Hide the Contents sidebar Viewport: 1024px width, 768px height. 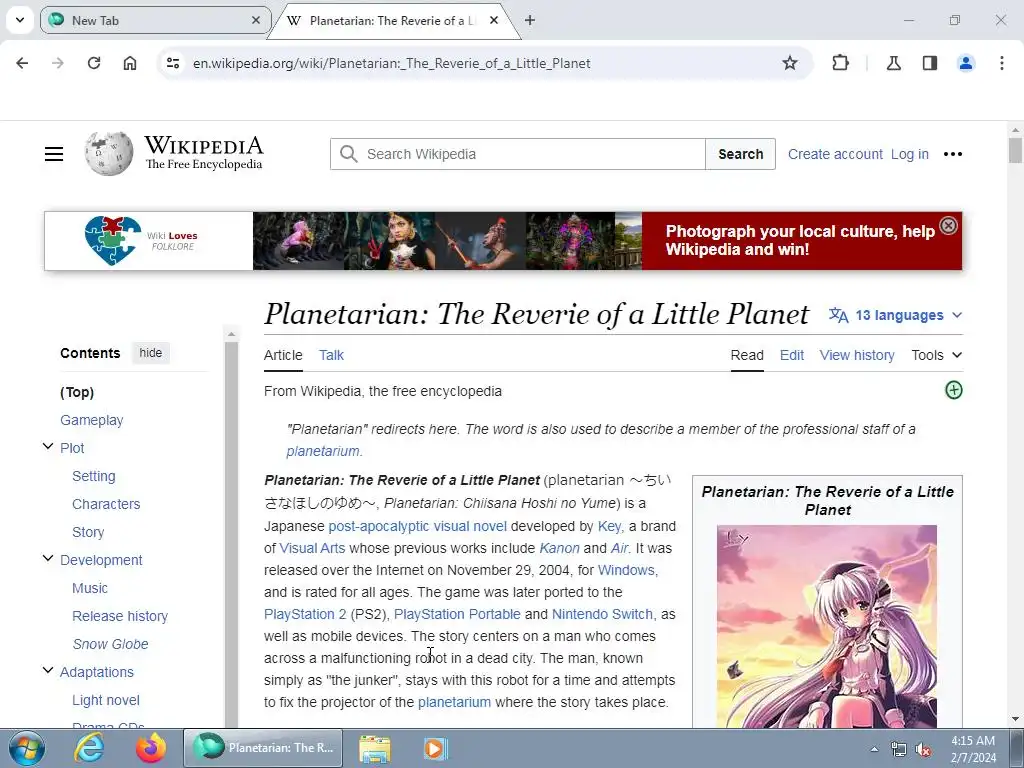coord(151,353)
